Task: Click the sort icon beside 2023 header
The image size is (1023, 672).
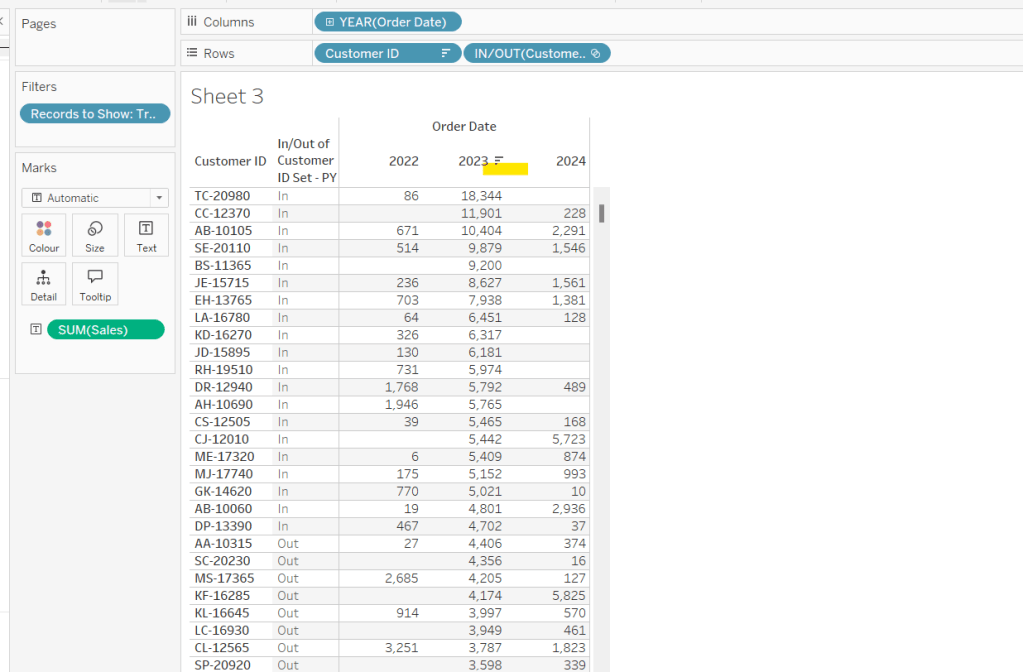Action: click(x=498, y=161)
